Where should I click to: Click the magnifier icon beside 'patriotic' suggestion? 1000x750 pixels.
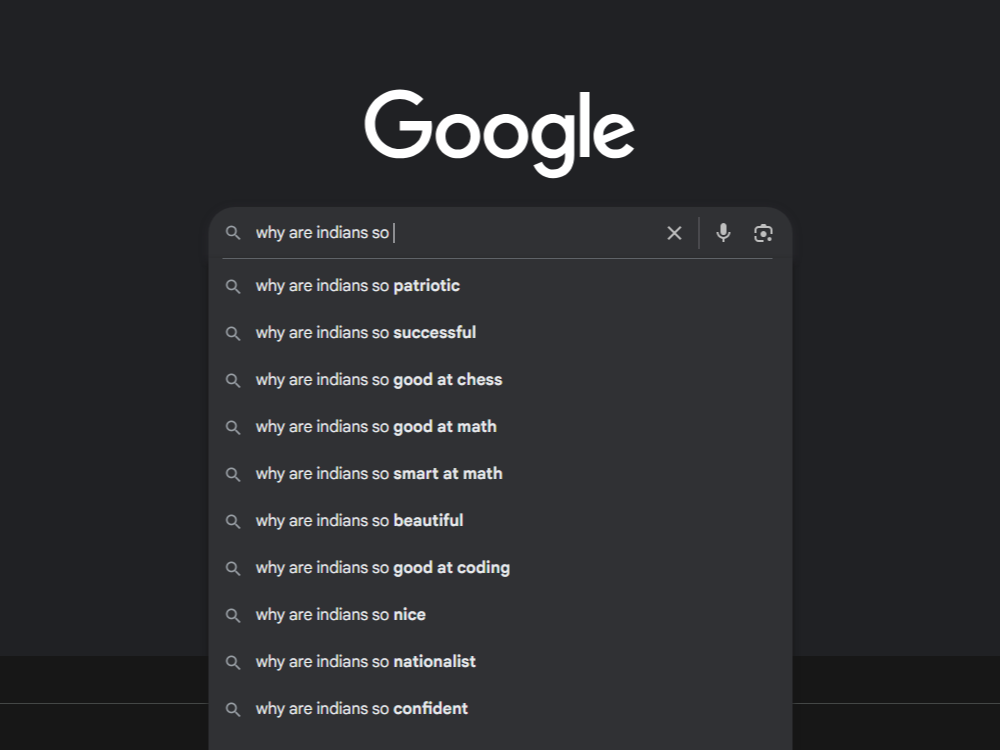click(x=233, y=286)
